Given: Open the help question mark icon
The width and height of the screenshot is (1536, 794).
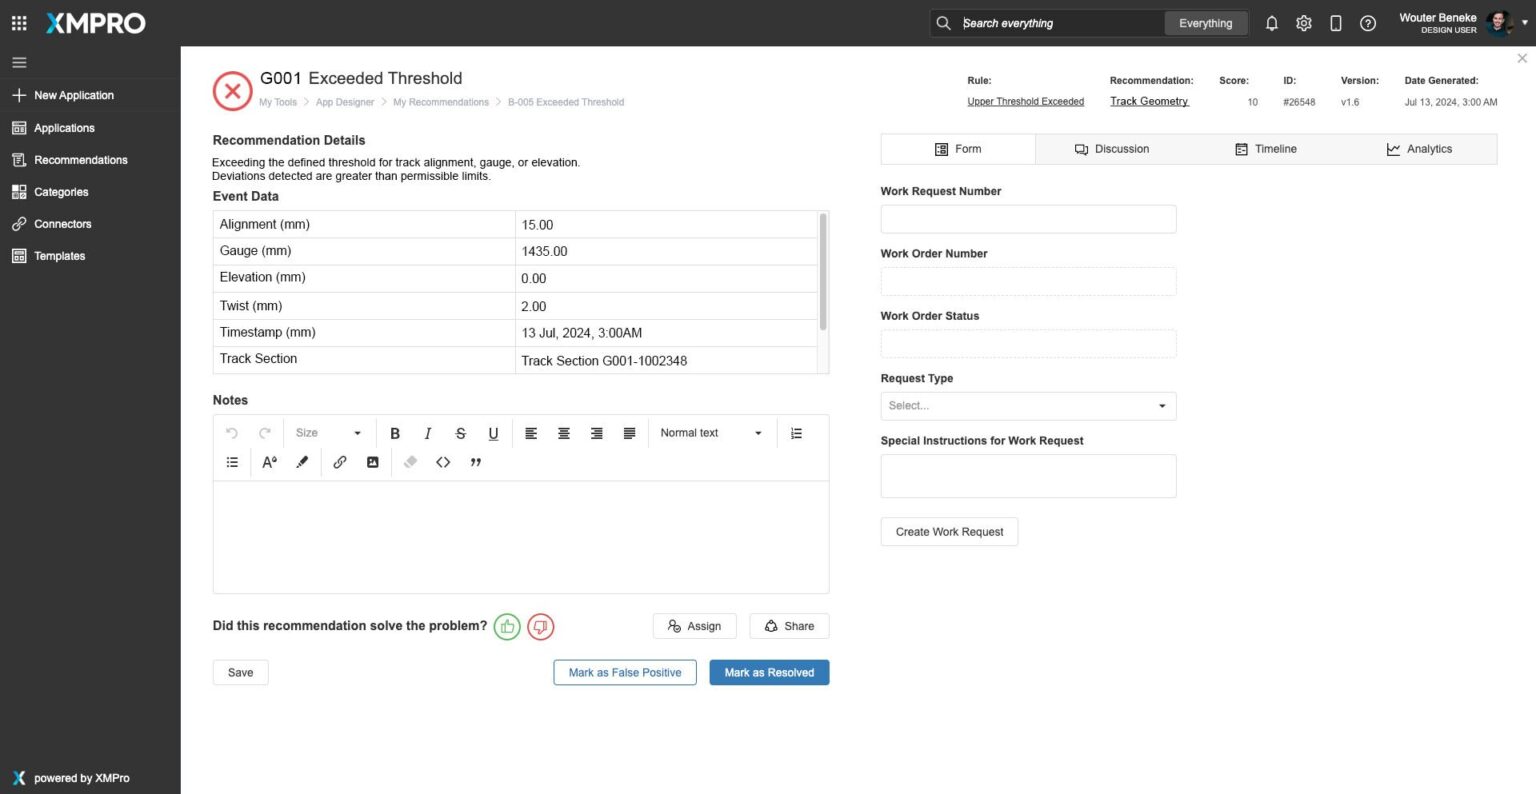Looking at the screenshot, I should [1368, 23].
